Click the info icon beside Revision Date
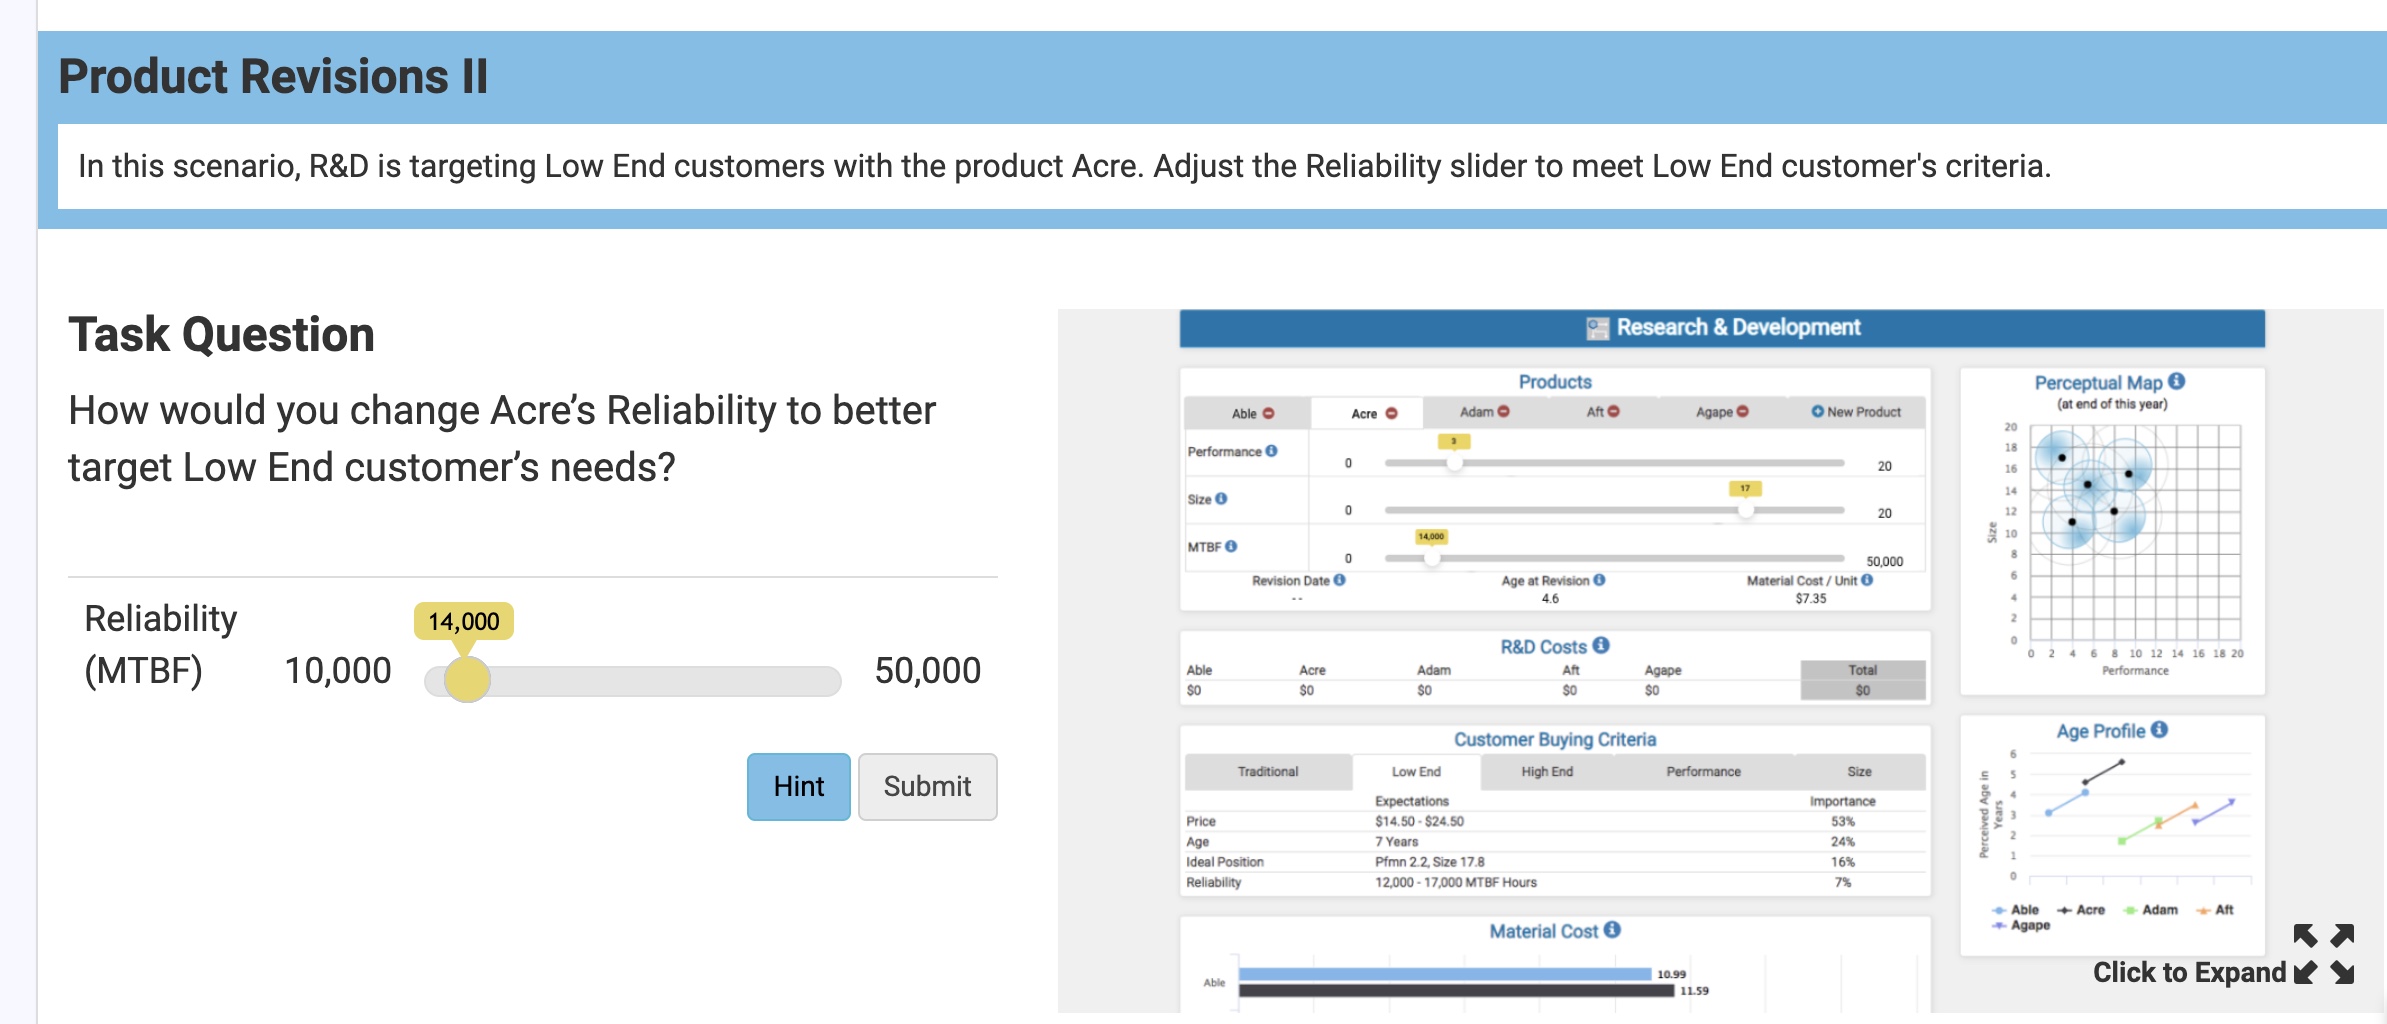 click(1340, 580)
